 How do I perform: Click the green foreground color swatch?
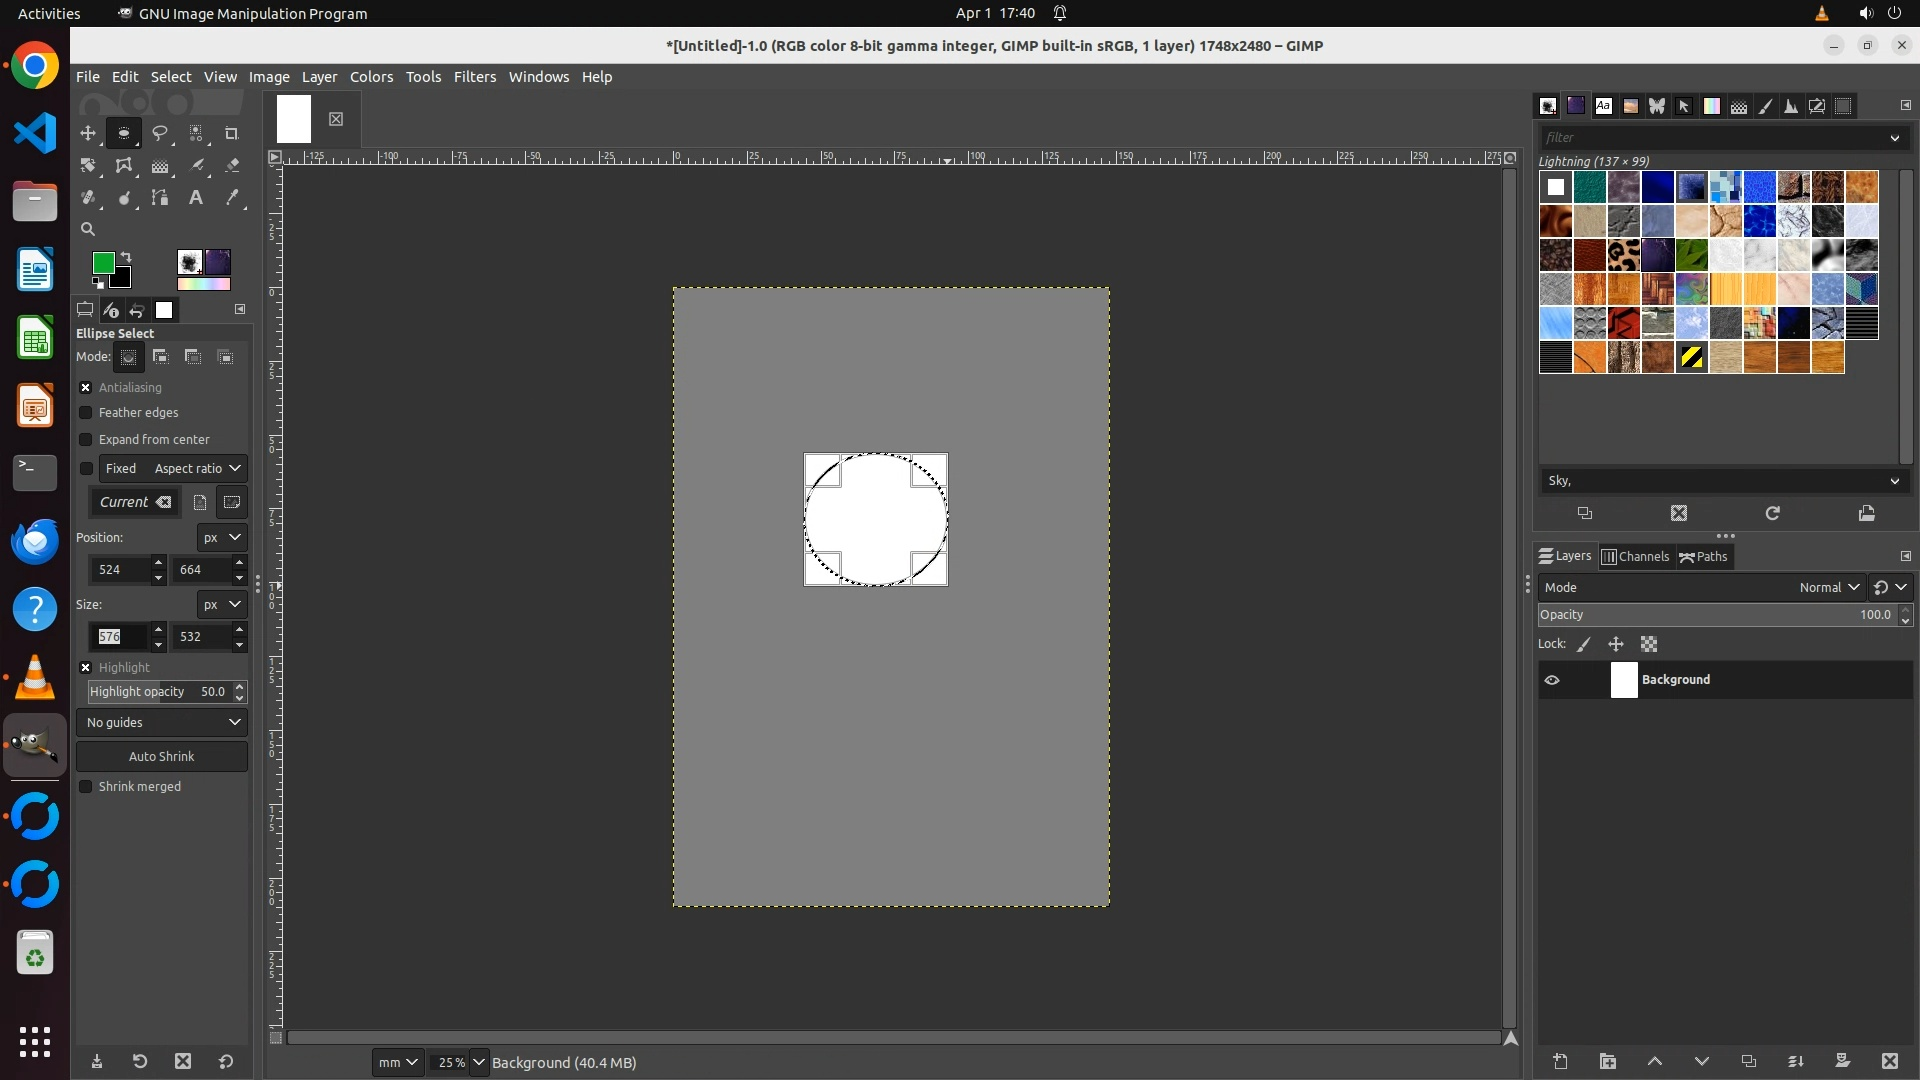[102, 262]
